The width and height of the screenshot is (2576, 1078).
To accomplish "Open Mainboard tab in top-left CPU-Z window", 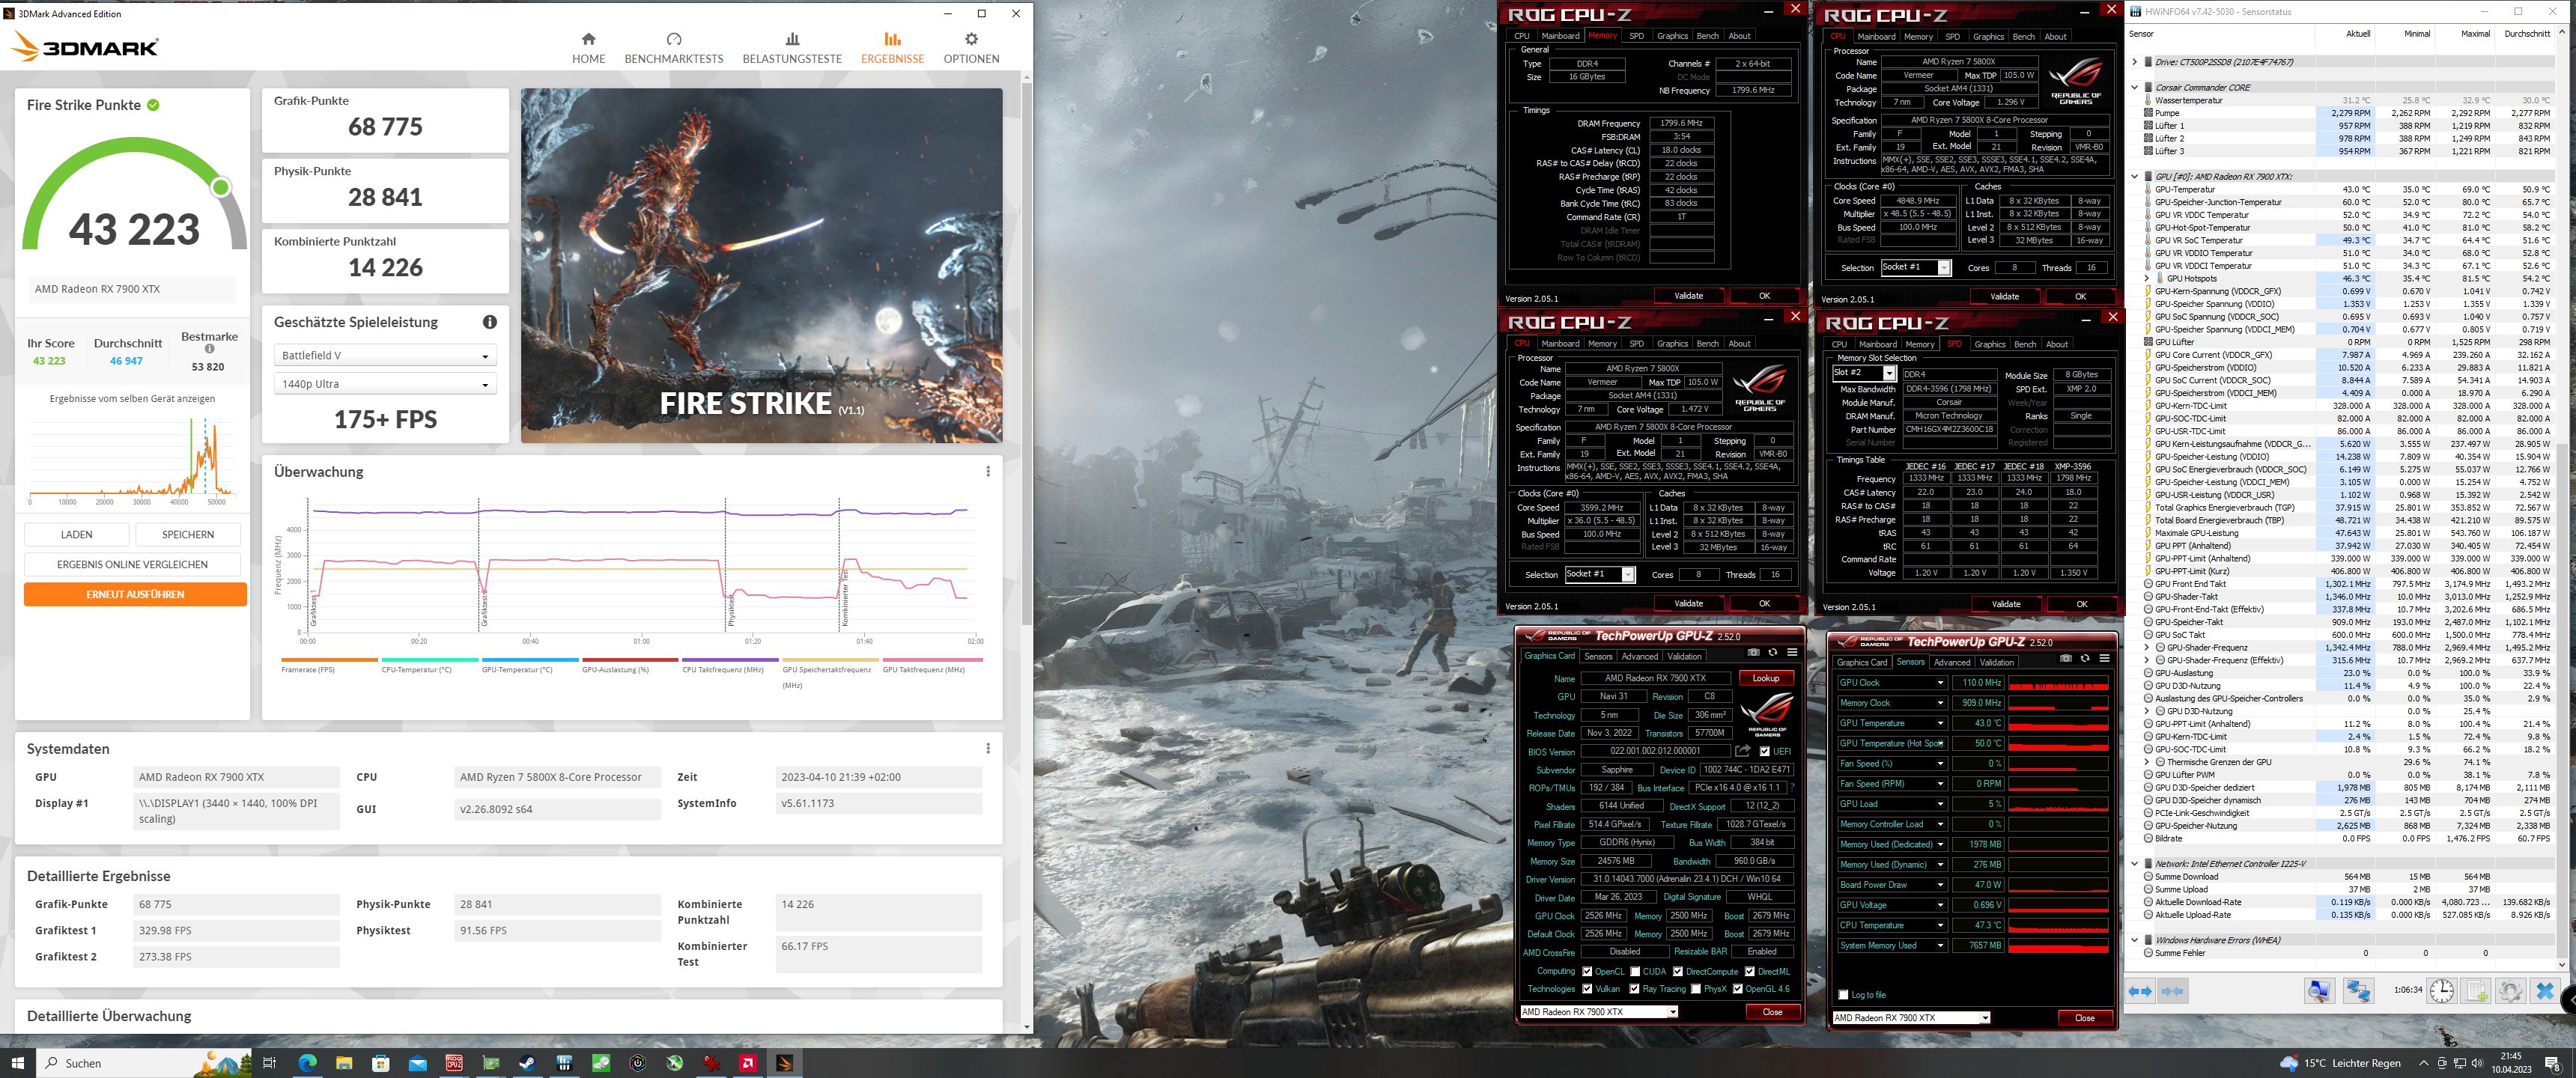I will click(x=1560, y=36).
